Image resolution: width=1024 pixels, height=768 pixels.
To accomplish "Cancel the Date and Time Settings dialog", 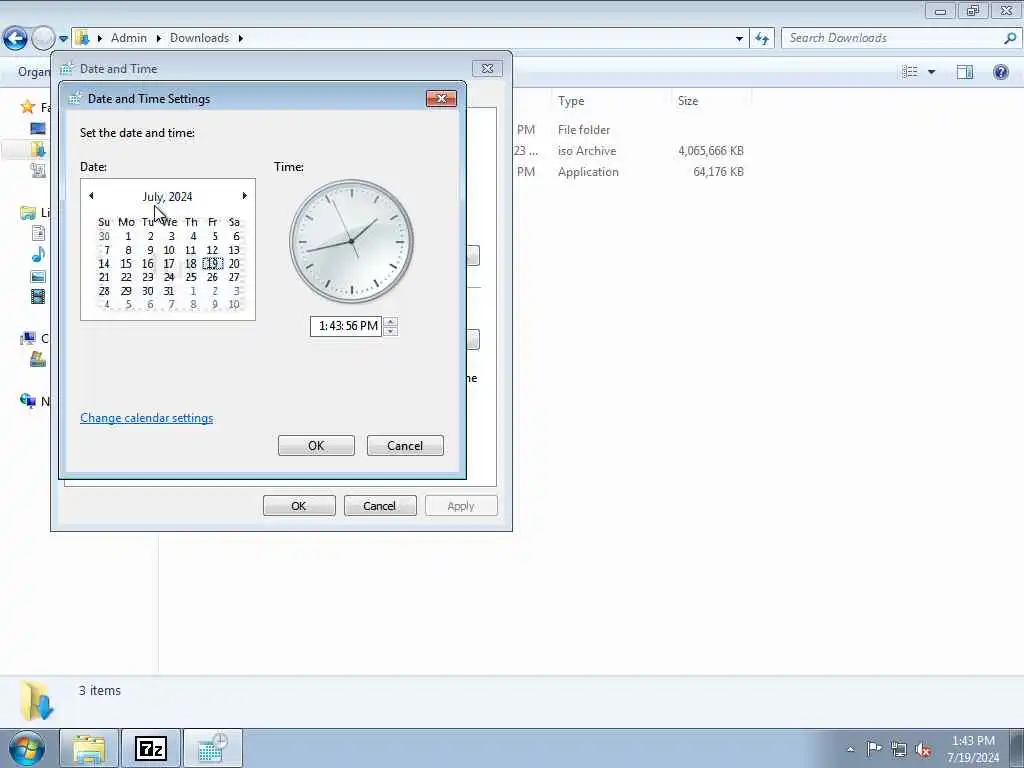I will click(405, 445).
